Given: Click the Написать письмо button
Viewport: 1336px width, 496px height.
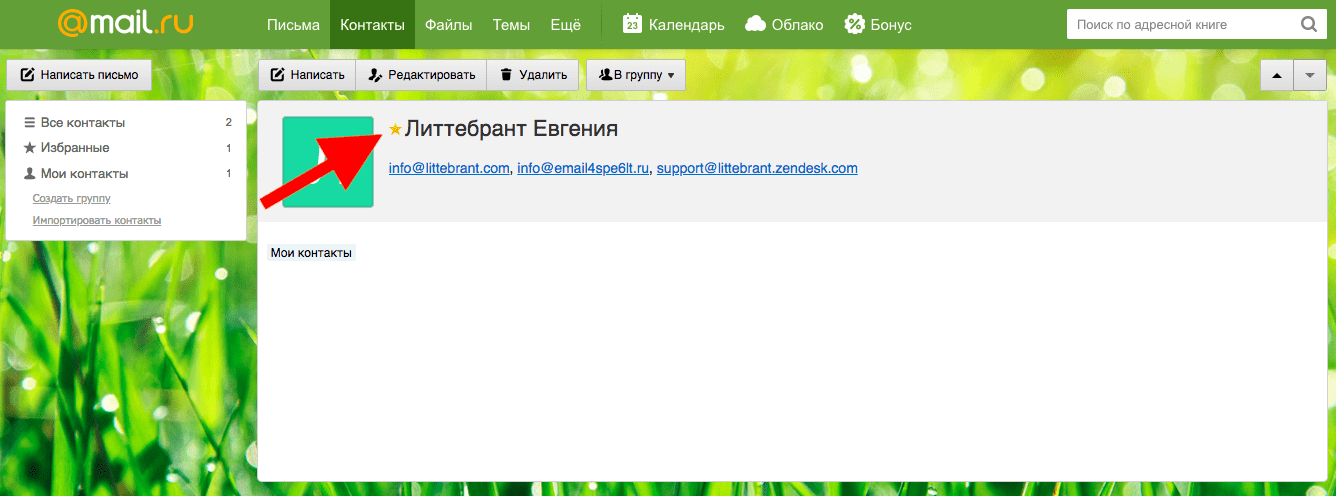Looking at the screenshot, I should 79,75.
